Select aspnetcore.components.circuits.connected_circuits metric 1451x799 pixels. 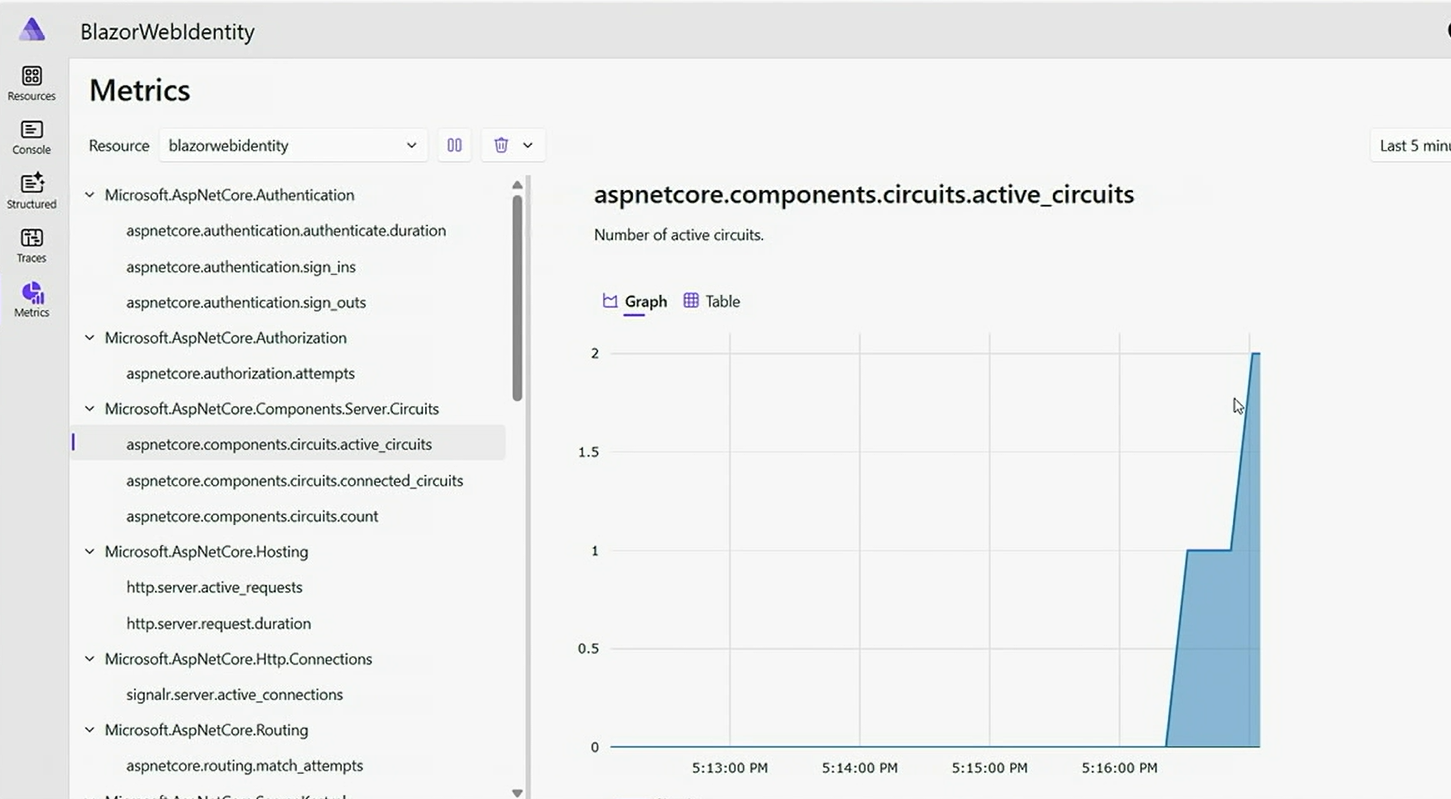coord(294,481)
